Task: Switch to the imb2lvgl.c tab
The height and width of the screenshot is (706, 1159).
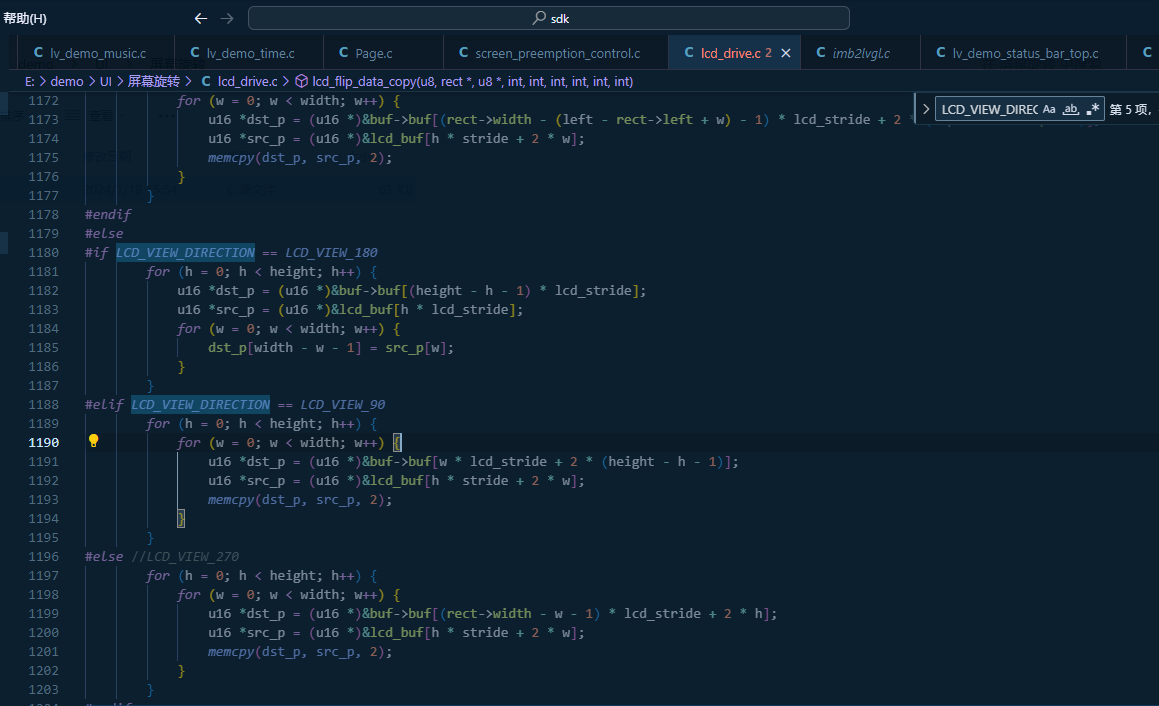Action: point(860,53)
